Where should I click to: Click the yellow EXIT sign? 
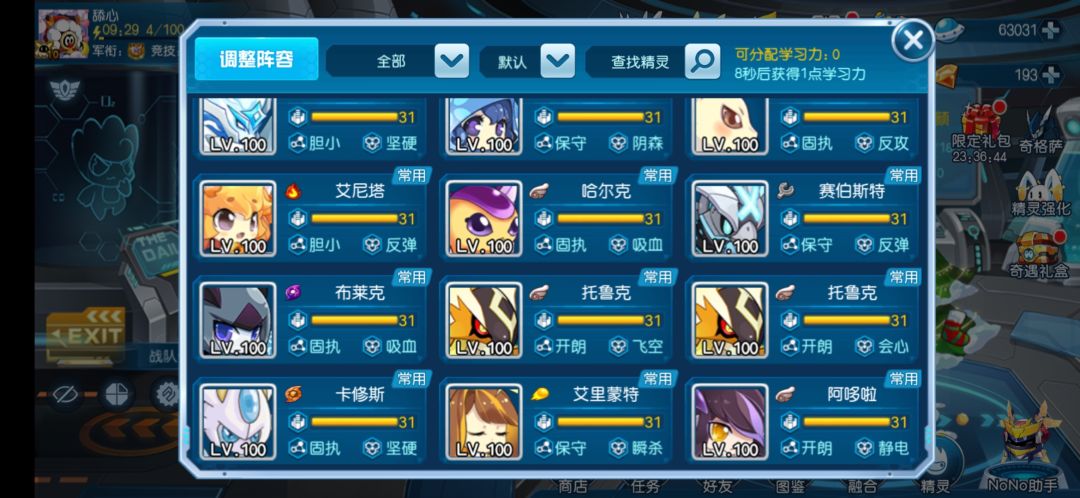click(x=86, y=336)
